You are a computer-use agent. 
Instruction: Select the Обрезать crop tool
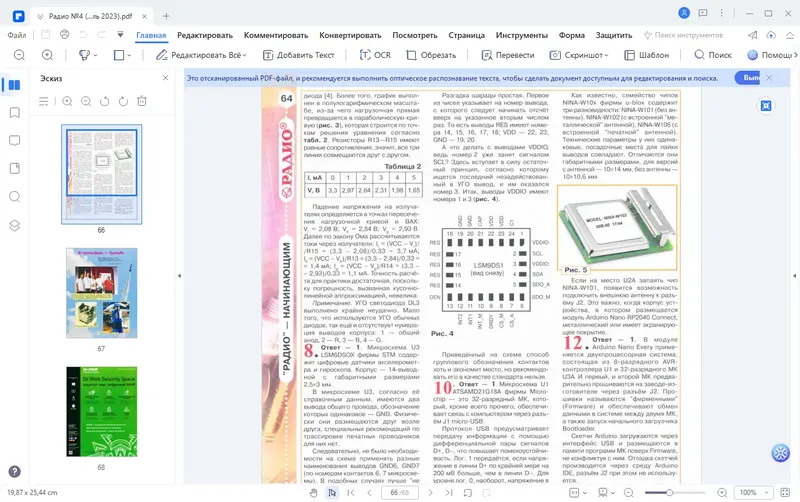[431, 55]
